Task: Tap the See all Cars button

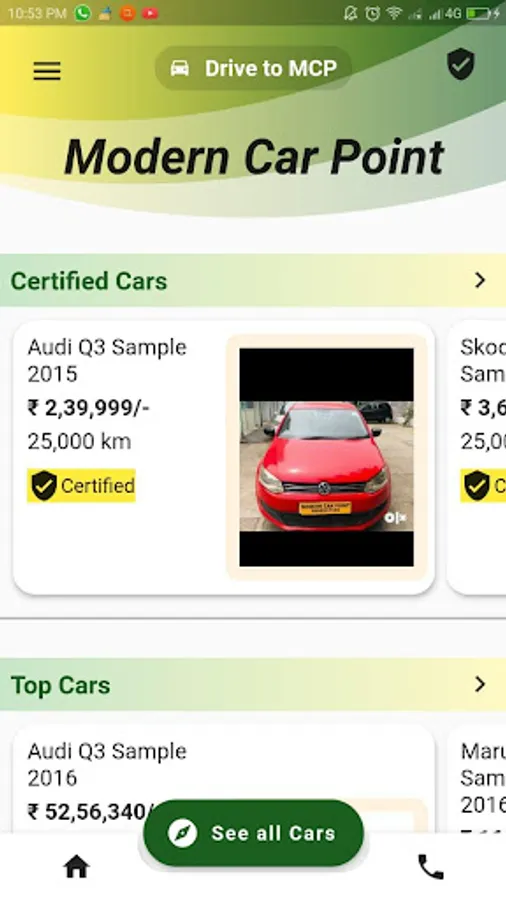Action: point(253,833)
